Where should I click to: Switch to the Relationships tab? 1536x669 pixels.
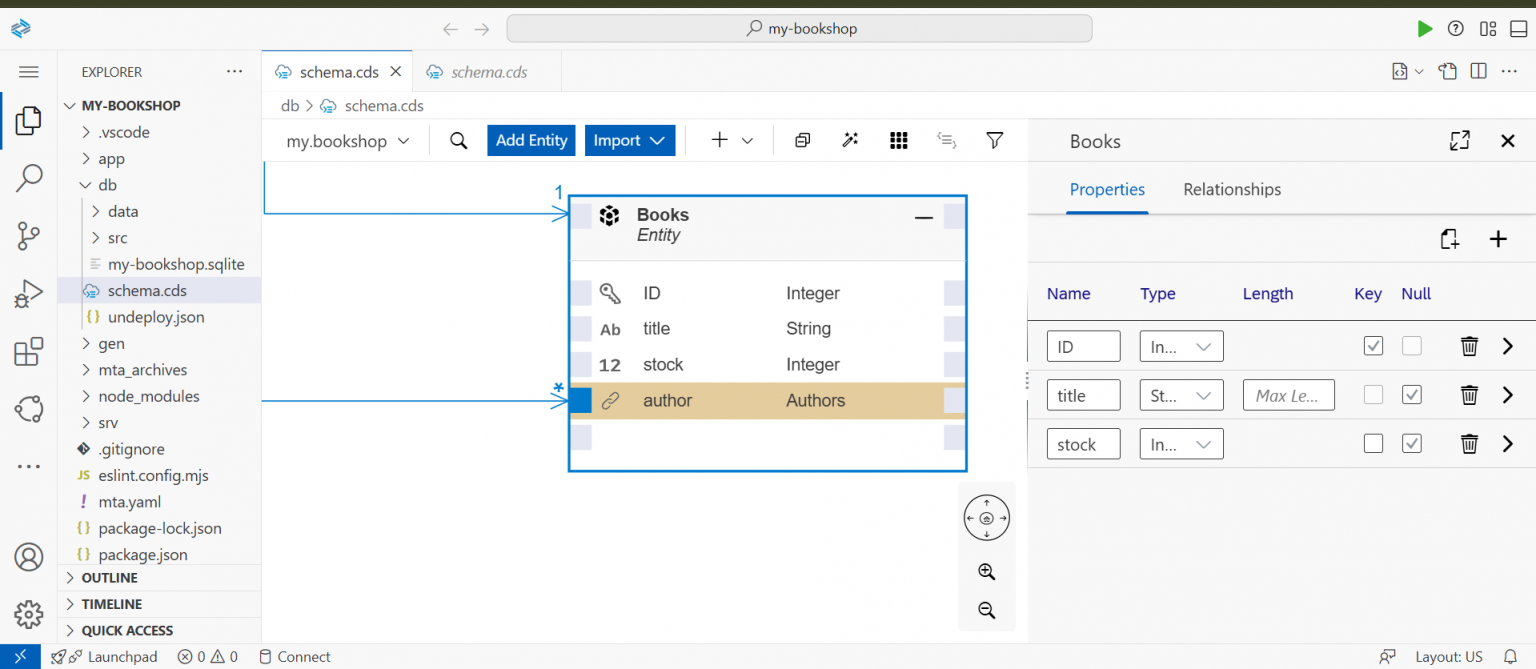[1231, 189]
